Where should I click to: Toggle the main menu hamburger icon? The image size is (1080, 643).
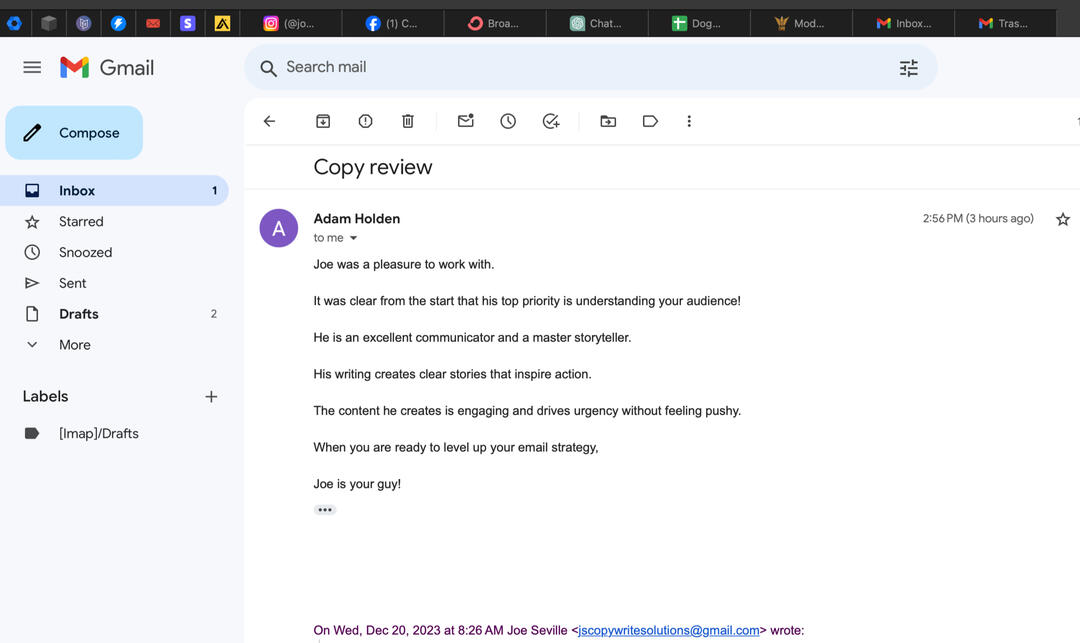pos(32,67)
